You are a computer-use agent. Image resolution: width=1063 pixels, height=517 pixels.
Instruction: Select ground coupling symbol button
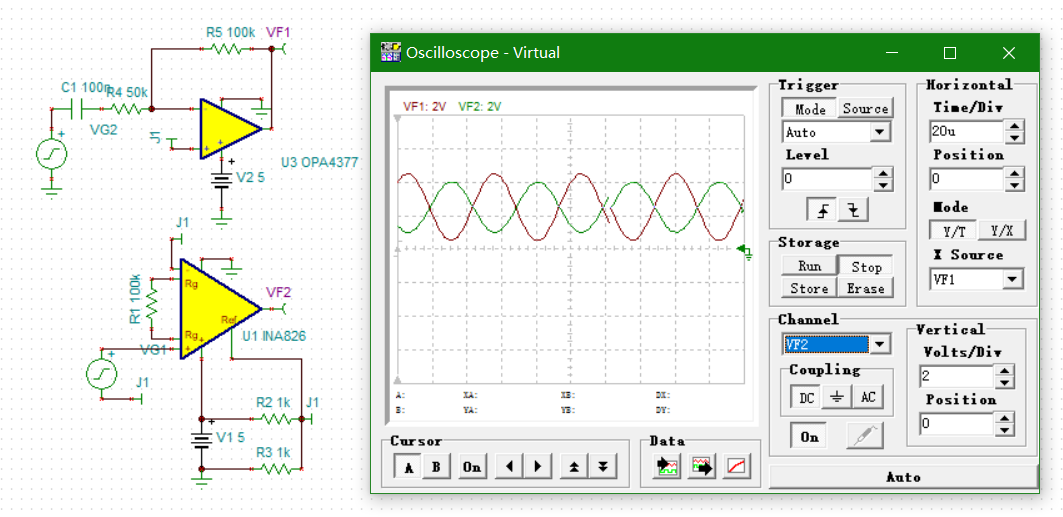(x=837, y=398)
